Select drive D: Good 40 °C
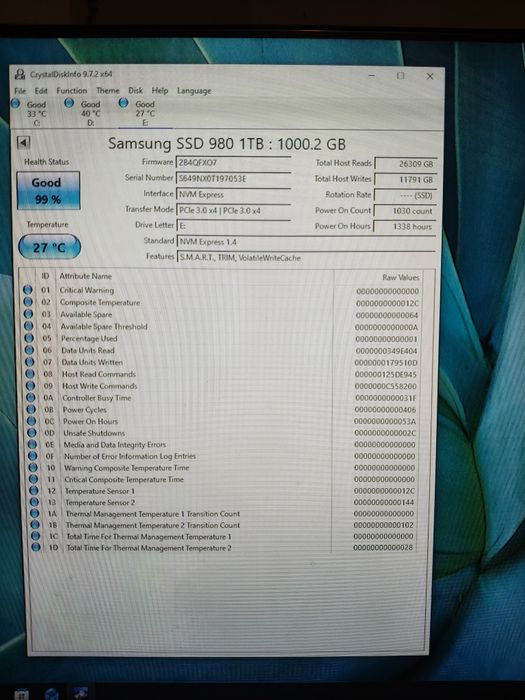The height and width of the screenshot is (700, 525). coord(85,112)
